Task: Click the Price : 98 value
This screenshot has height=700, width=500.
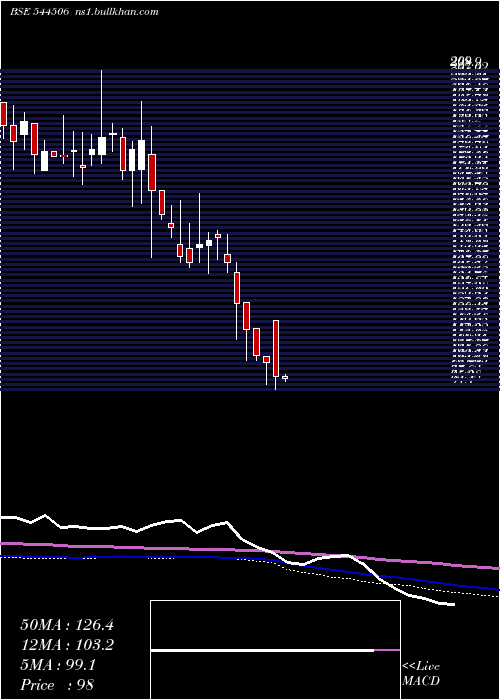Action: point(57,685)
